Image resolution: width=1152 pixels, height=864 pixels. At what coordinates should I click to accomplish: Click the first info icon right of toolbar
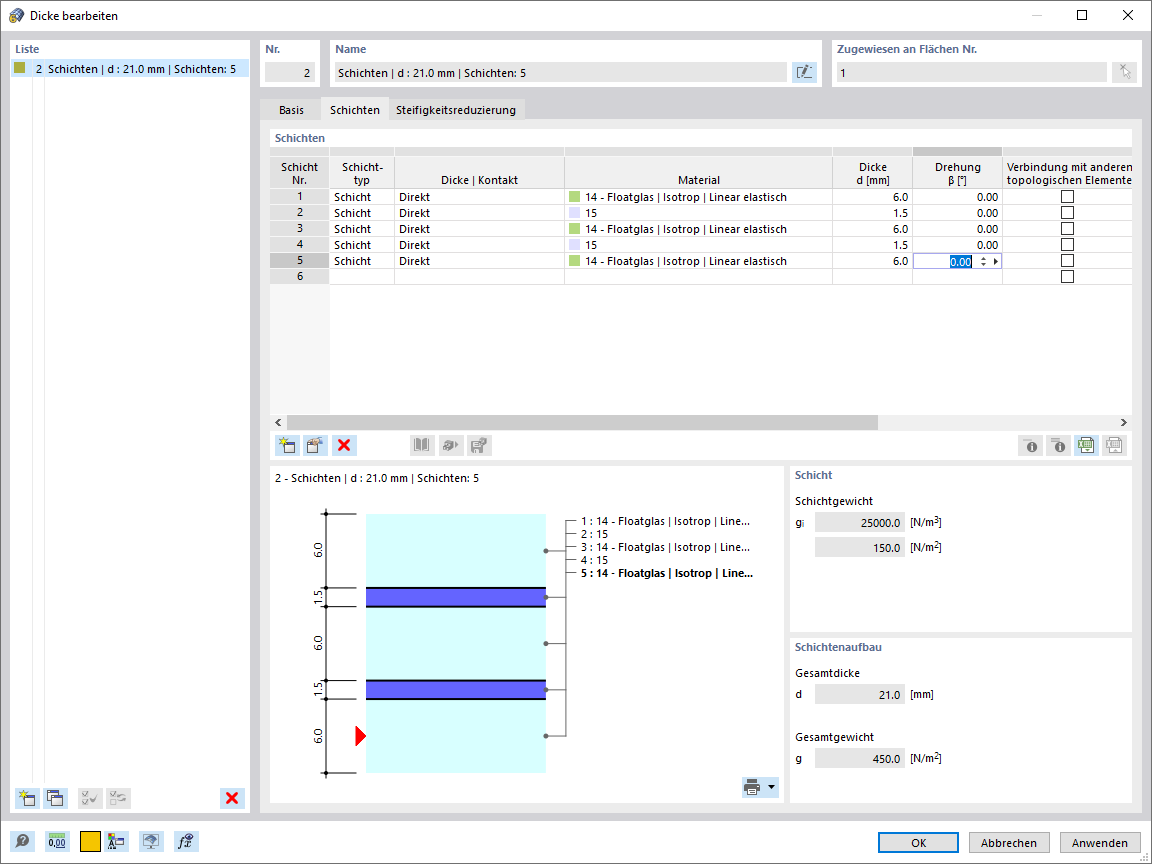1031,445
